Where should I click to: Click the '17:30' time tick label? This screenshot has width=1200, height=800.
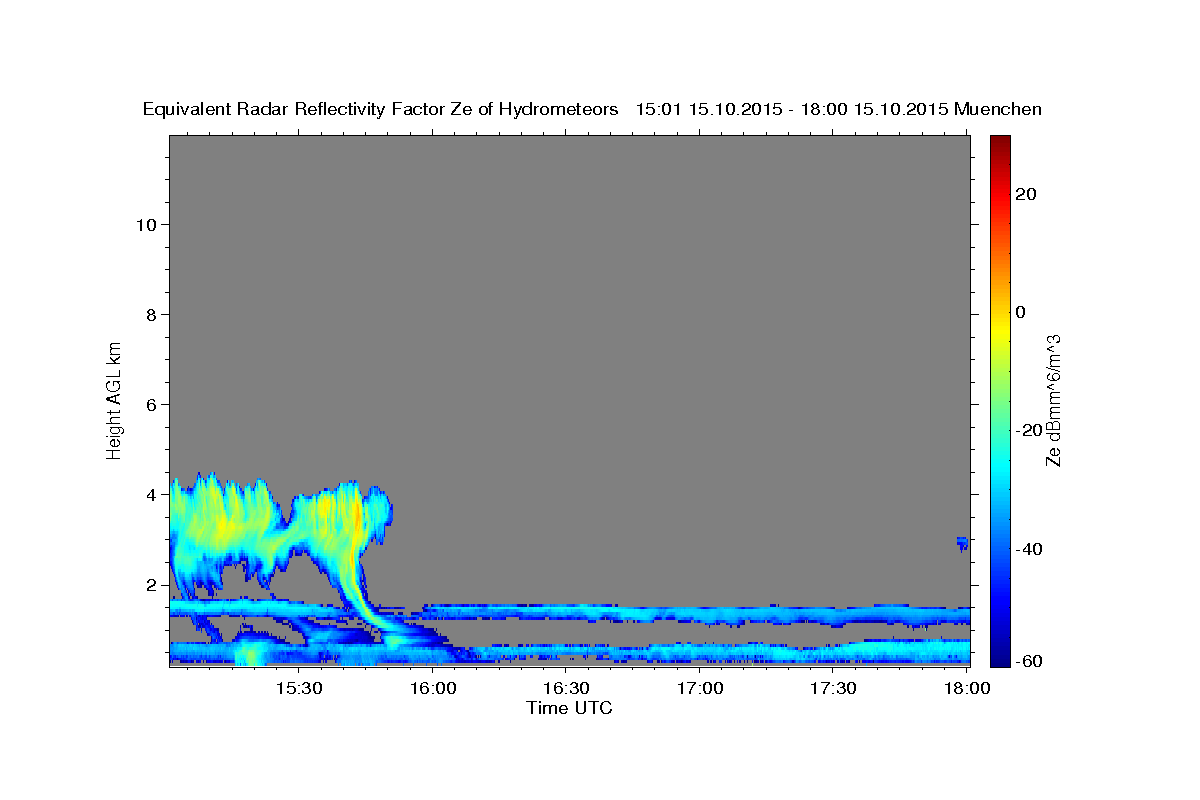pos(833,688)
